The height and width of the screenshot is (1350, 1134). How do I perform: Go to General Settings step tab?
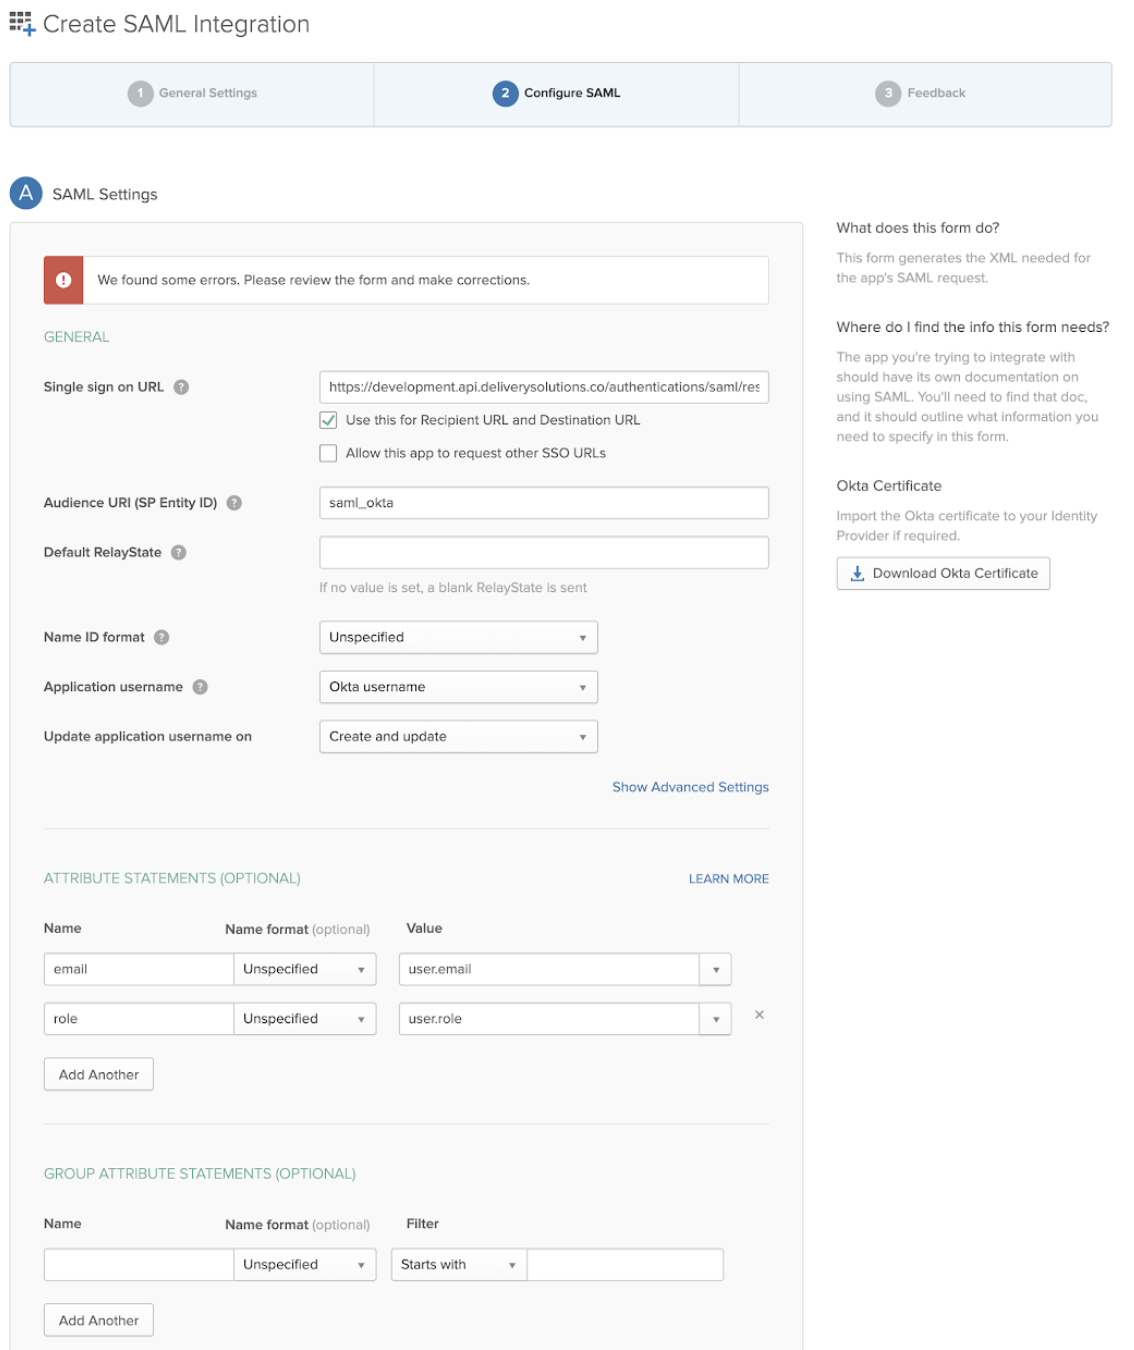click(192, 94)
